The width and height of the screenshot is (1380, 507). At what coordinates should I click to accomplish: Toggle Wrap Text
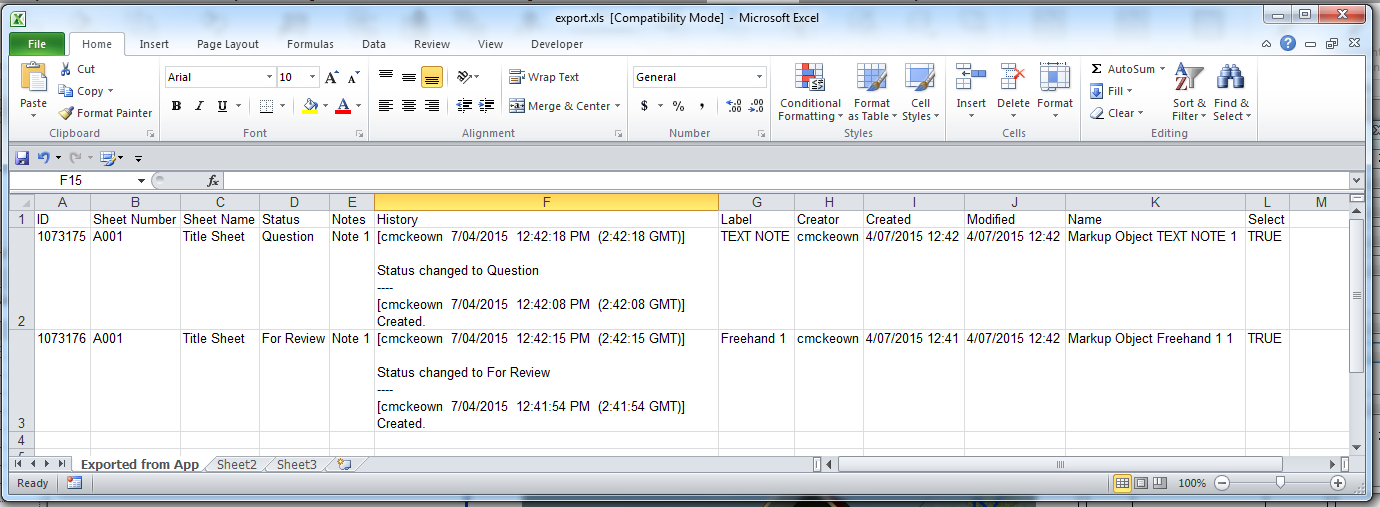[544, 77]
